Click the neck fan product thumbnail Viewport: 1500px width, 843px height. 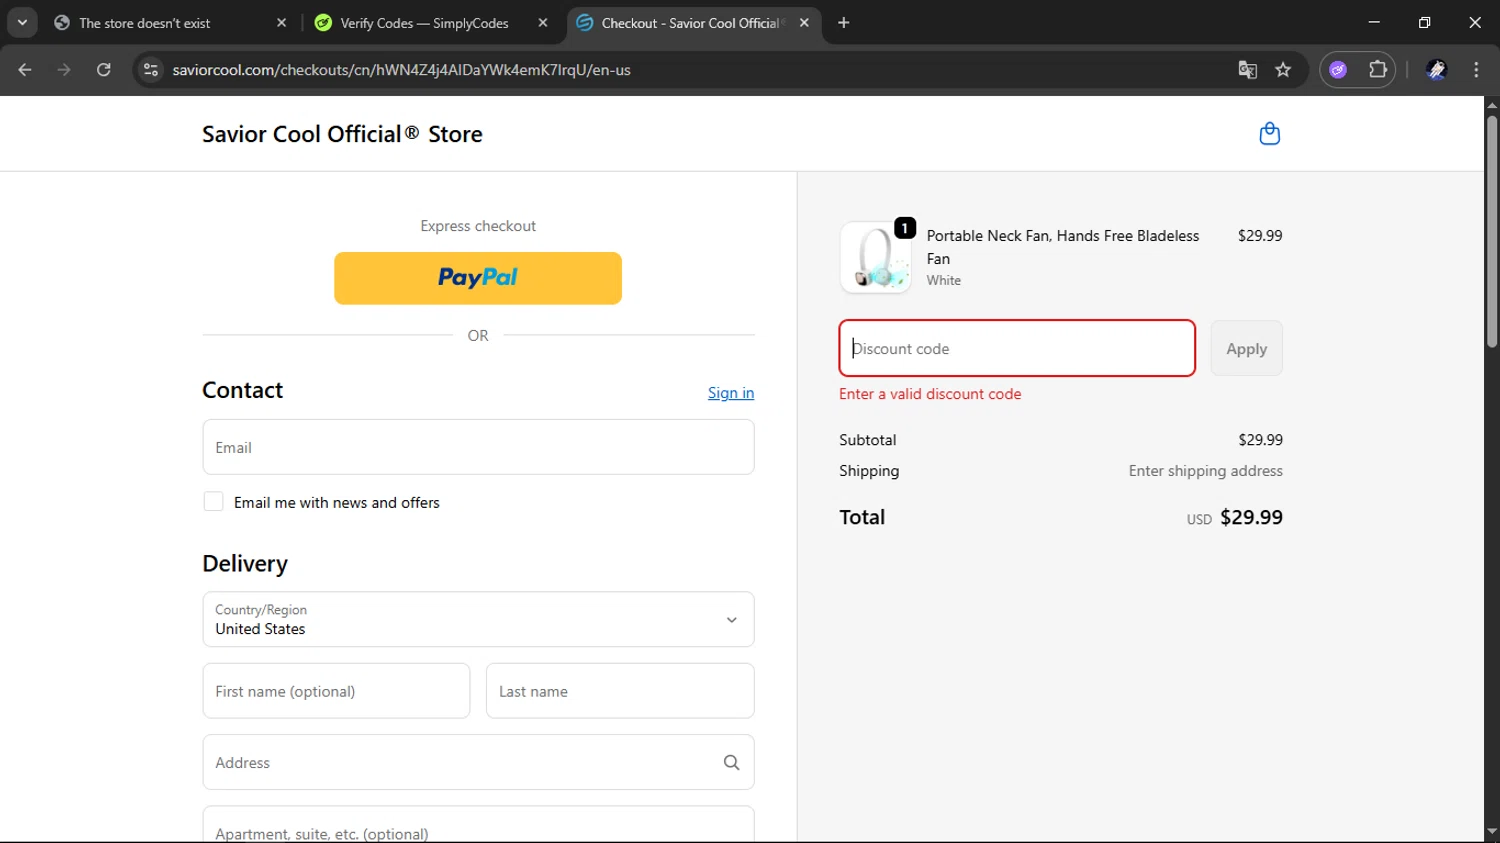click(875, 258)
